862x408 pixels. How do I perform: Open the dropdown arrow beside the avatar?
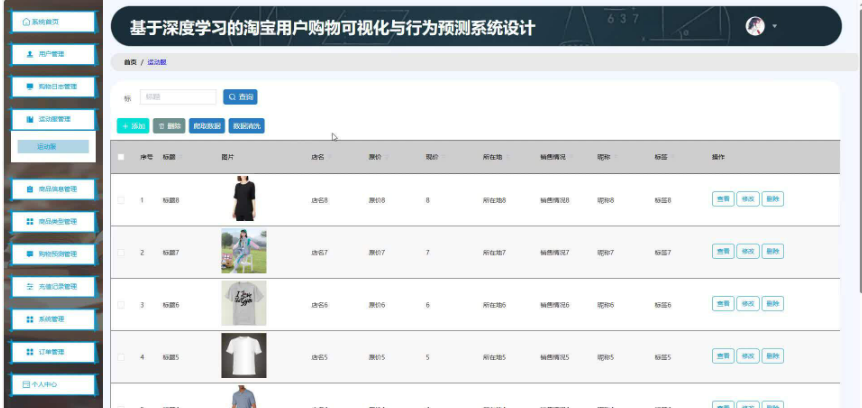[x=775, y=26]
